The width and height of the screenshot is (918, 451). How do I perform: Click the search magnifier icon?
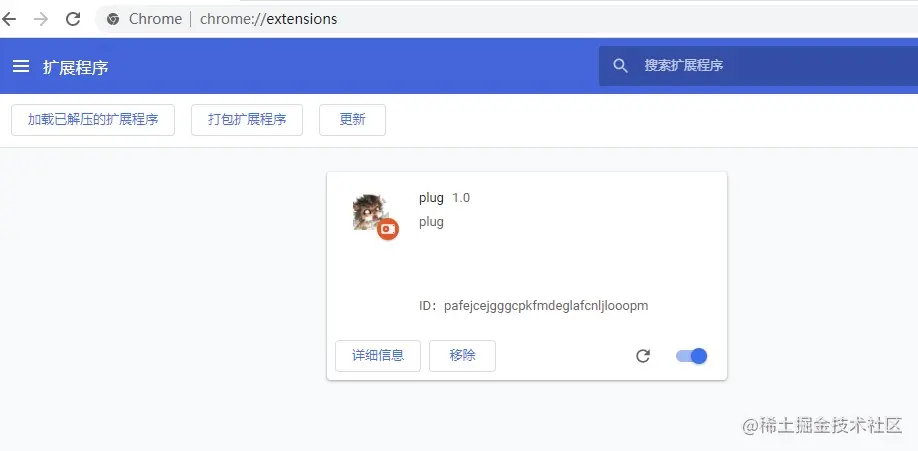tap(620, 66)
